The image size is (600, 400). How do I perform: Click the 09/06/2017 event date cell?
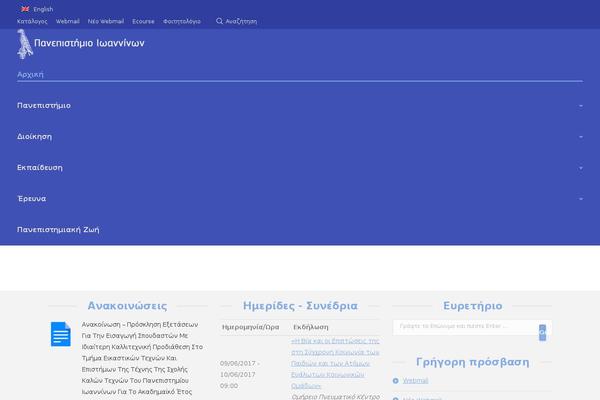pos(240,374)
